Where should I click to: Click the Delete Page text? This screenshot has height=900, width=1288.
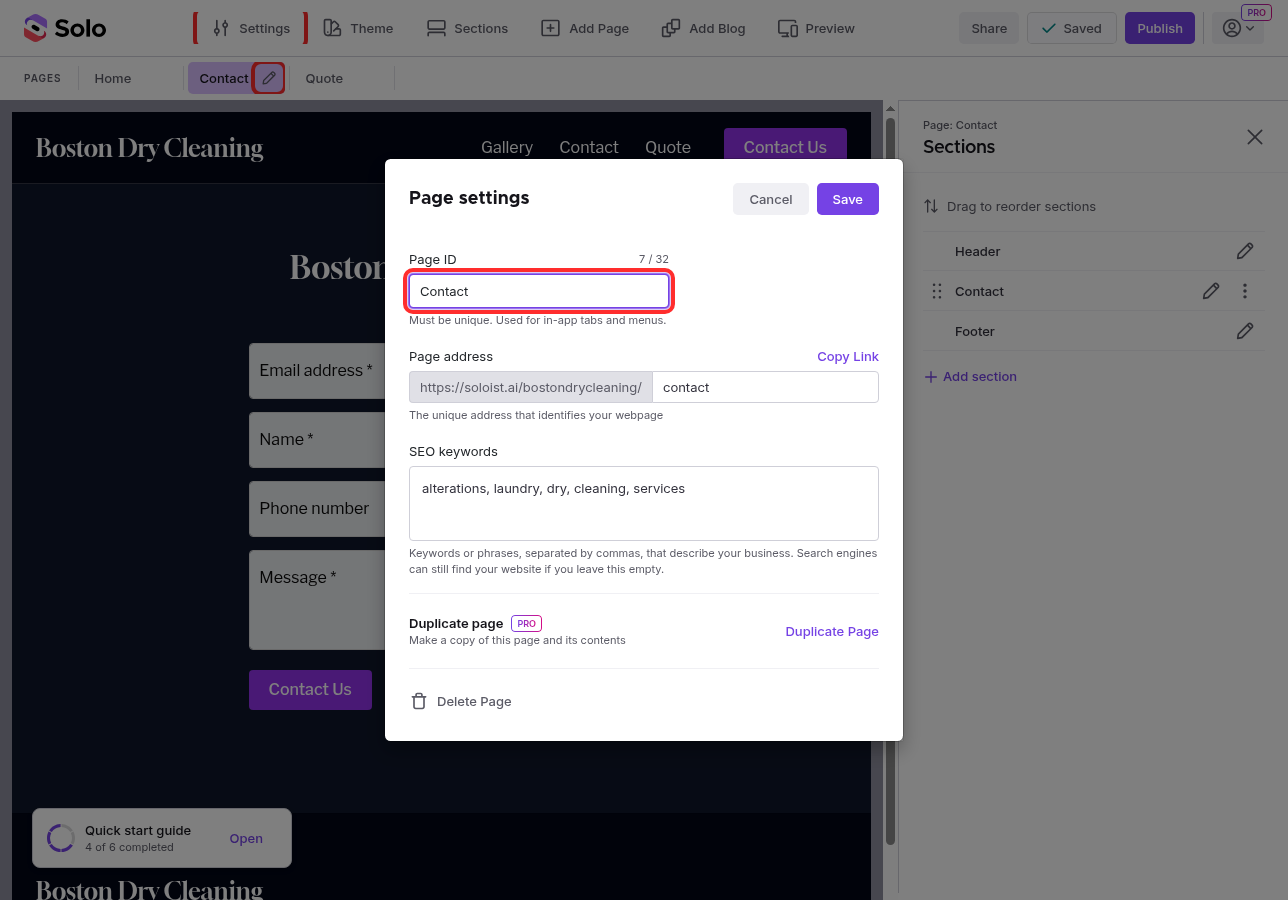[x=474, y=701]
